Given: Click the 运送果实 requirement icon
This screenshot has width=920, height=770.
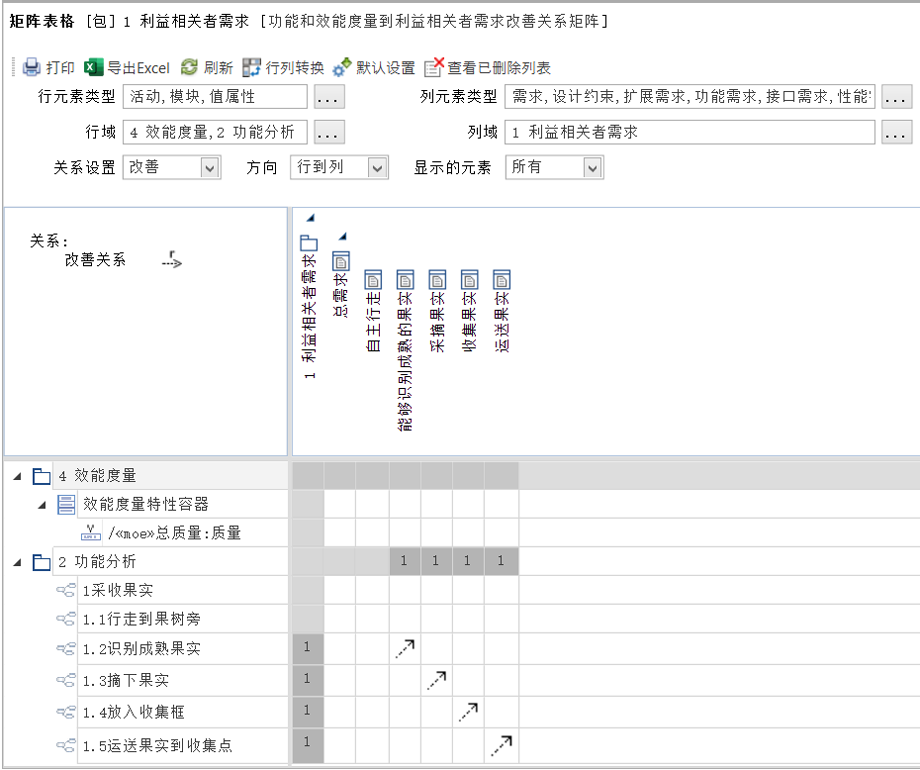Looking at the screenshot, I should 502,279.
